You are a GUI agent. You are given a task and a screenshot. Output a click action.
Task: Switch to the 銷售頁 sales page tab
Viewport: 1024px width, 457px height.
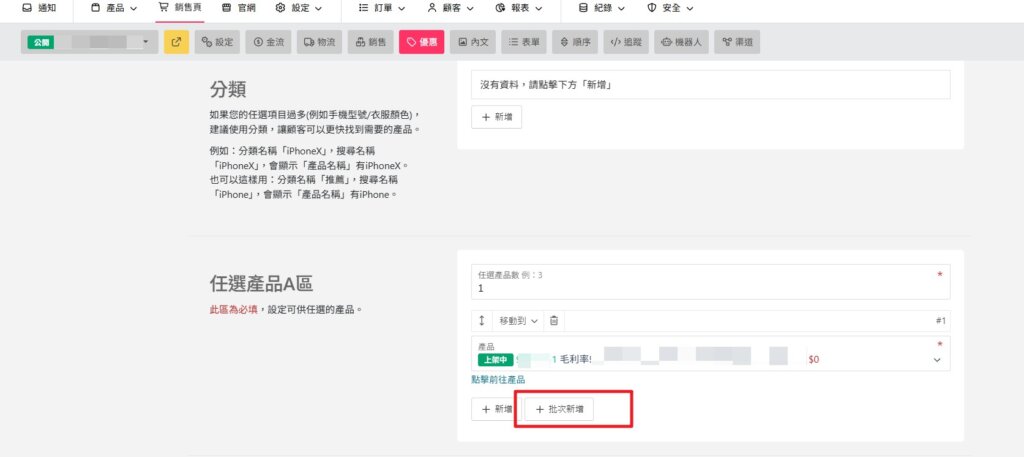(181, 8)
